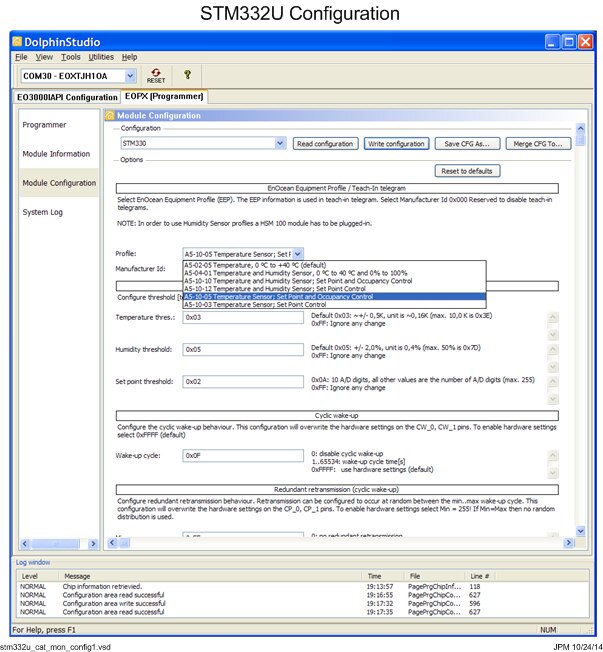This screenshot has height=652, width=603.
Task: Click up arrow beside Humidity threshold description
Action: coord(553,349)
